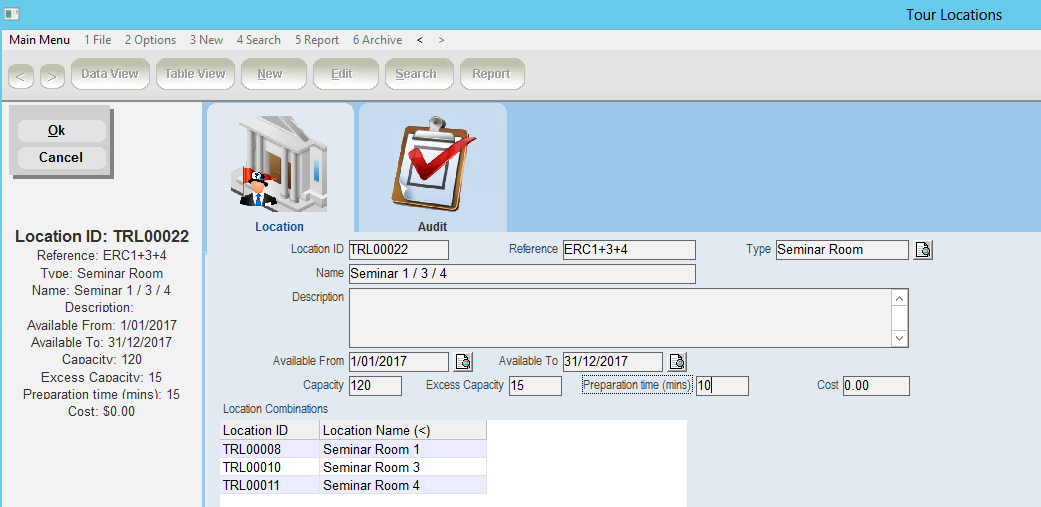This screenshot has width=1041, height=507.
Task: Open the Location tab building icon
Action: point(279,162)
